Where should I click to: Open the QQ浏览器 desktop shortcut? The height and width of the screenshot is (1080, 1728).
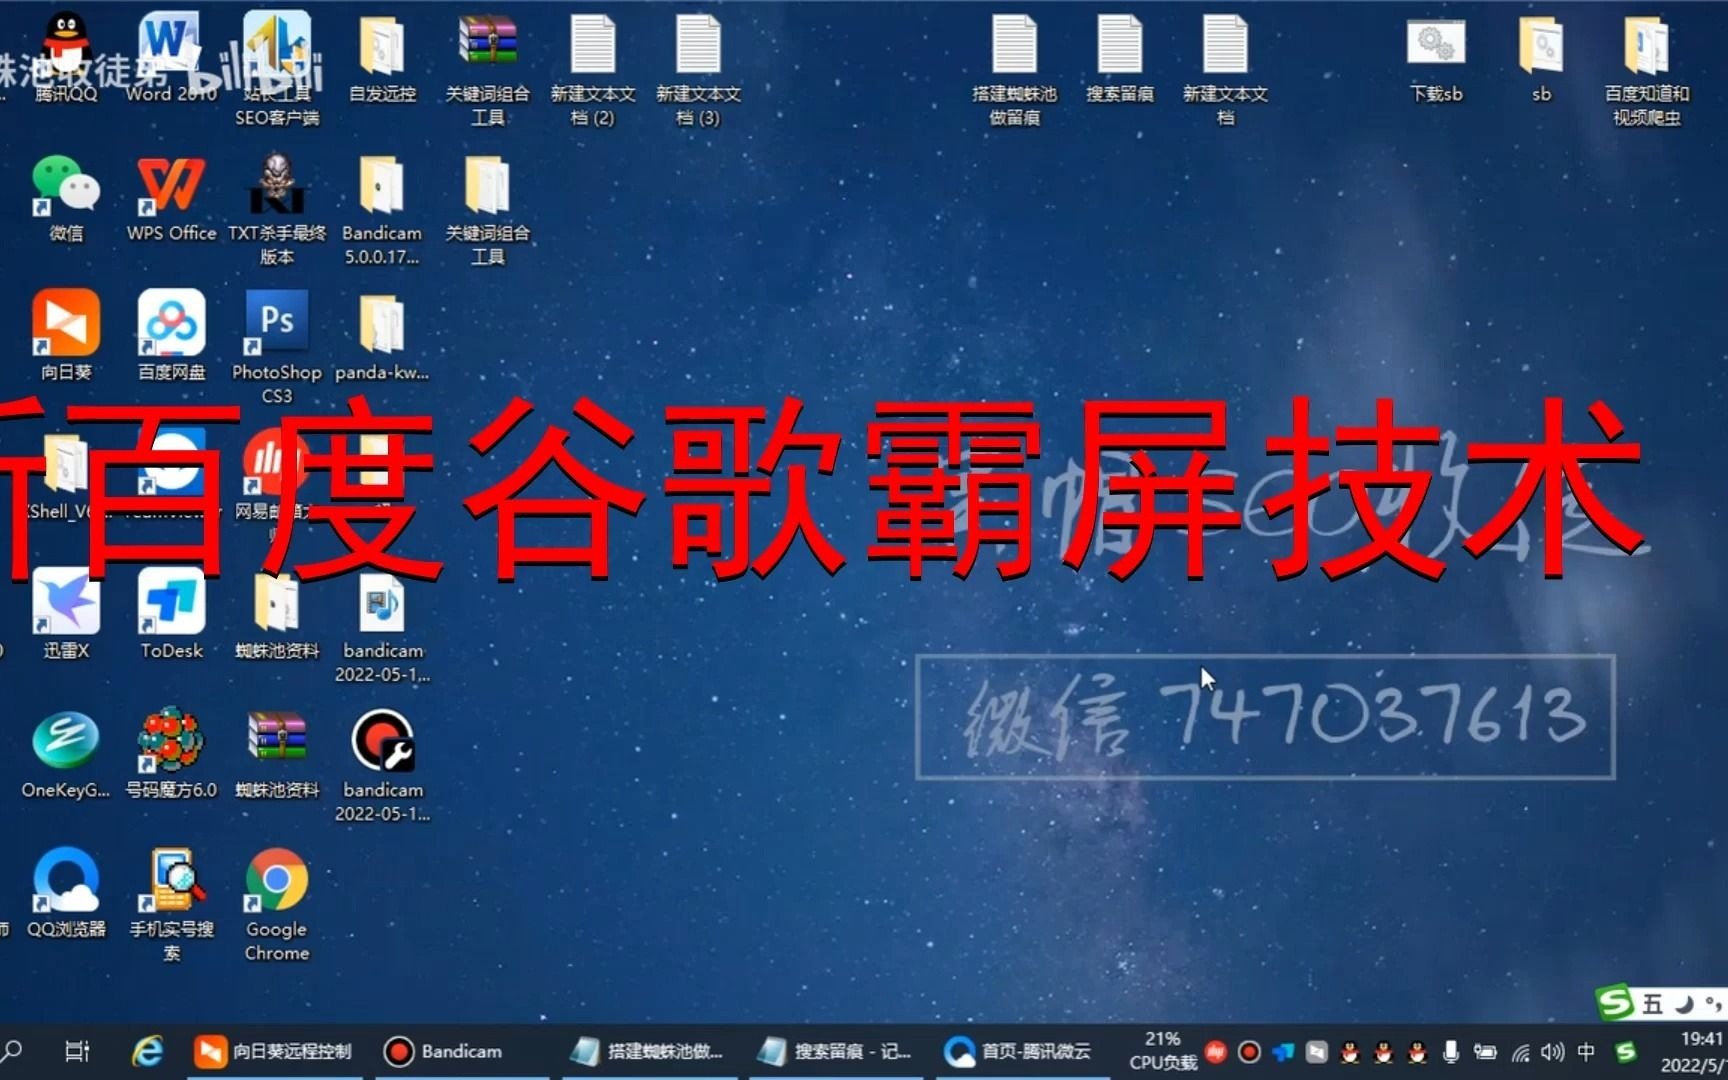66,893
